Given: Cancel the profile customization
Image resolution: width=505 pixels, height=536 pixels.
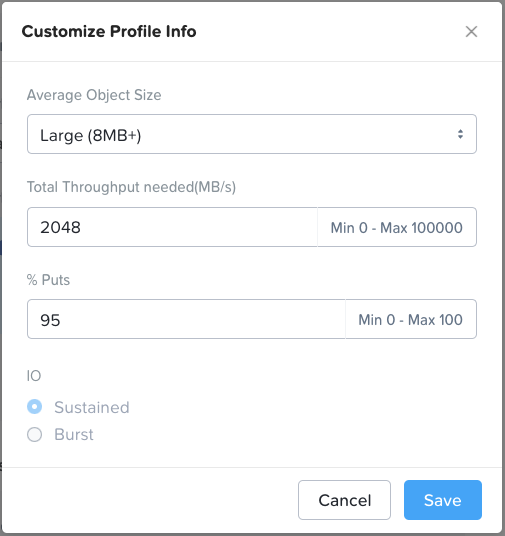Looking at the screenshot, I should point(344,500).
